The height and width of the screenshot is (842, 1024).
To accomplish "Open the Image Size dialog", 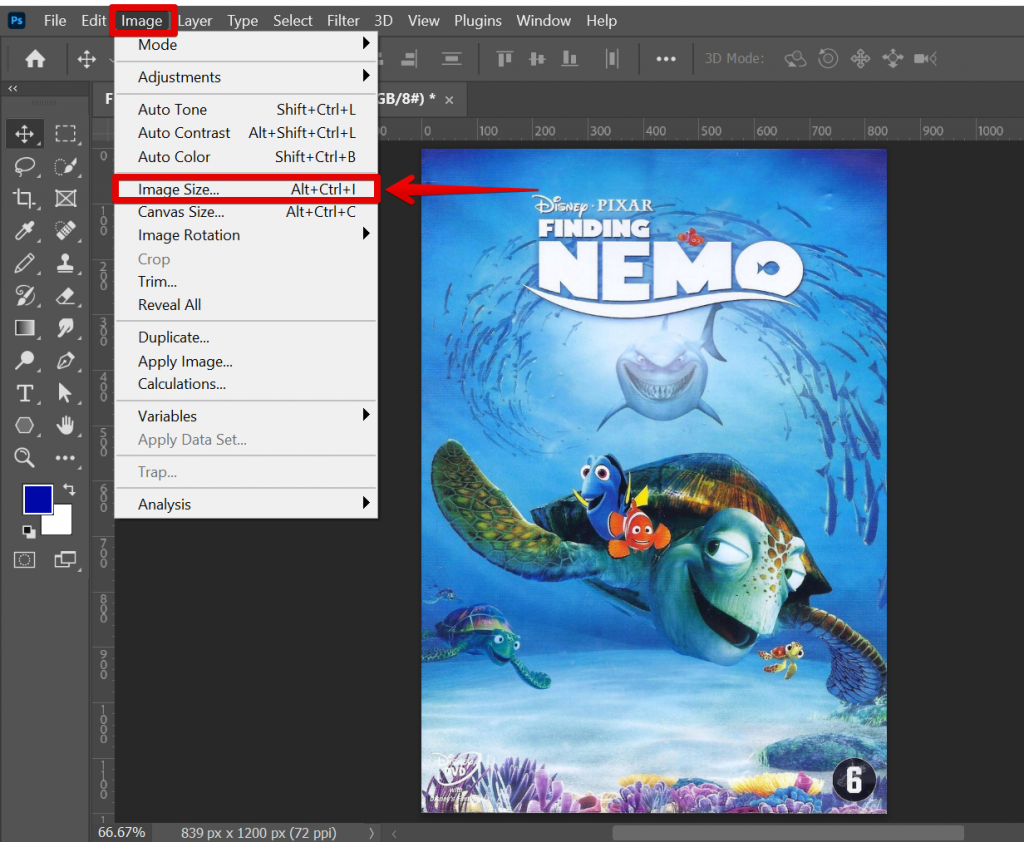I will pyautogui.click(x=176, y=189).
